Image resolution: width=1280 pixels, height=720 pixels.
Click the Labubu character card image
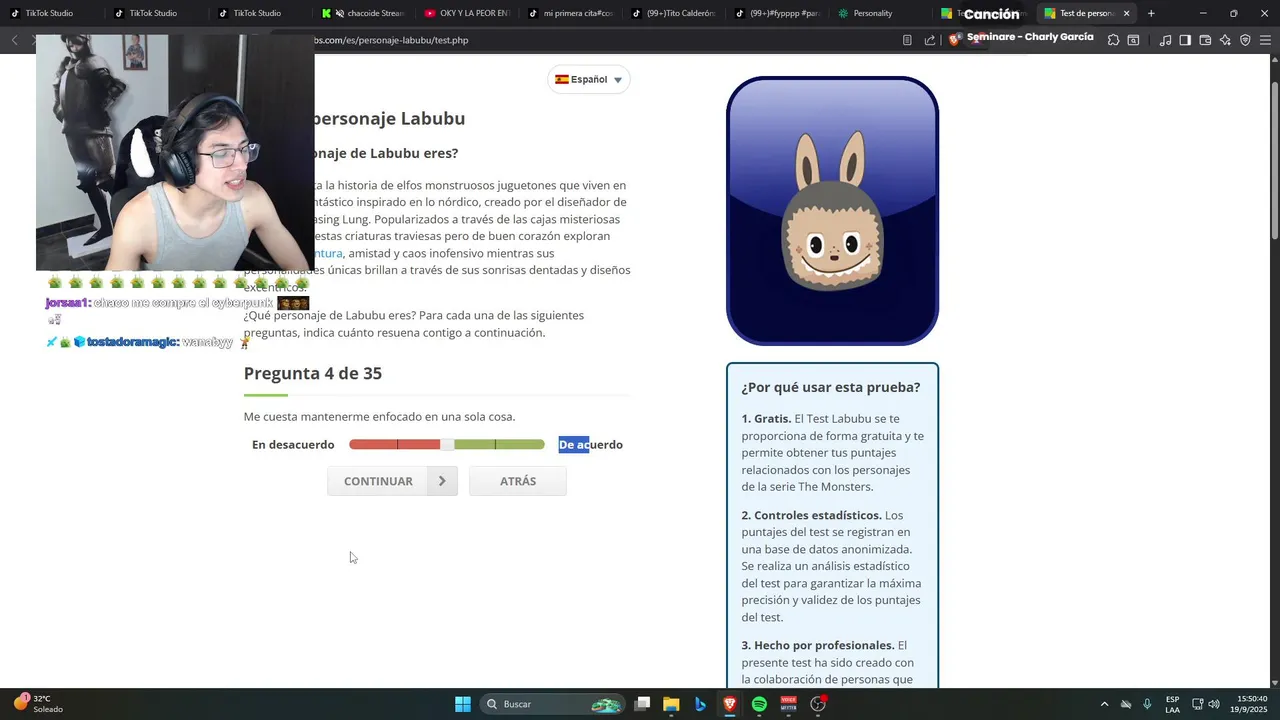[x=832, y=211]
